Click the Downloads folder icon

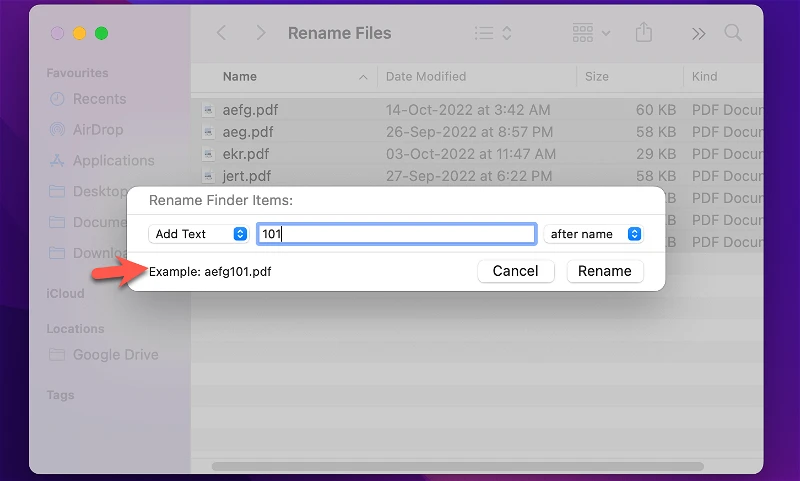57,253
